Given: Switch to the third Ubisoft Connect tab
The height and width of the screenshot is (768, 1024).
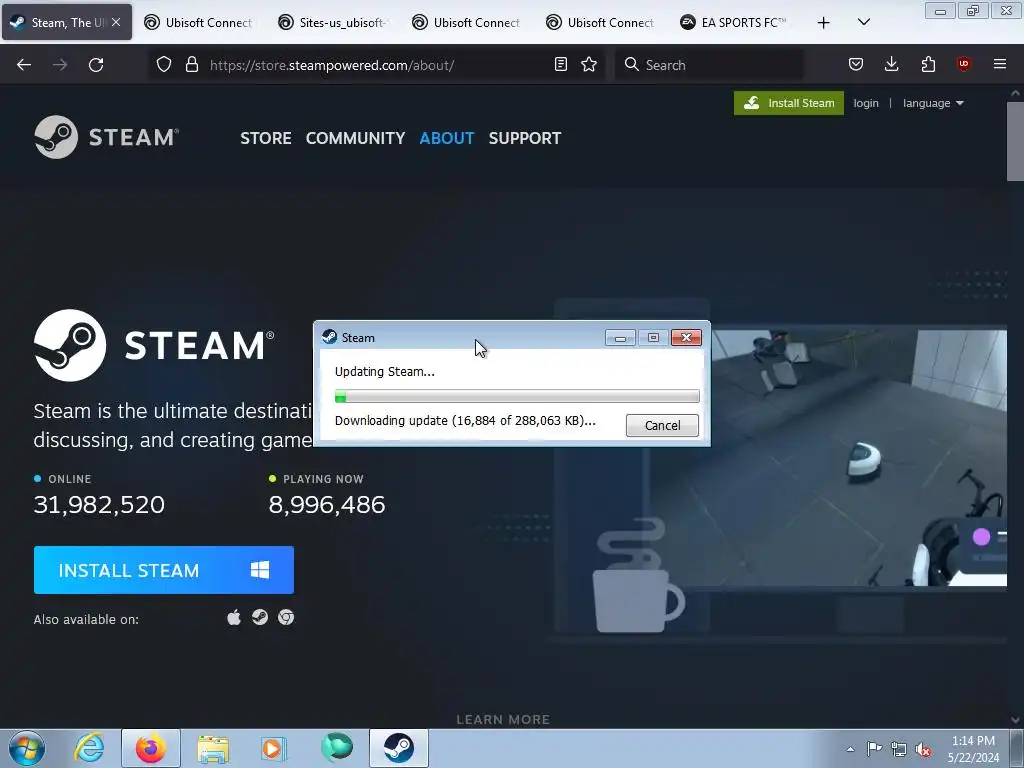Looking at the screenshot, I should tap(600, 23).
